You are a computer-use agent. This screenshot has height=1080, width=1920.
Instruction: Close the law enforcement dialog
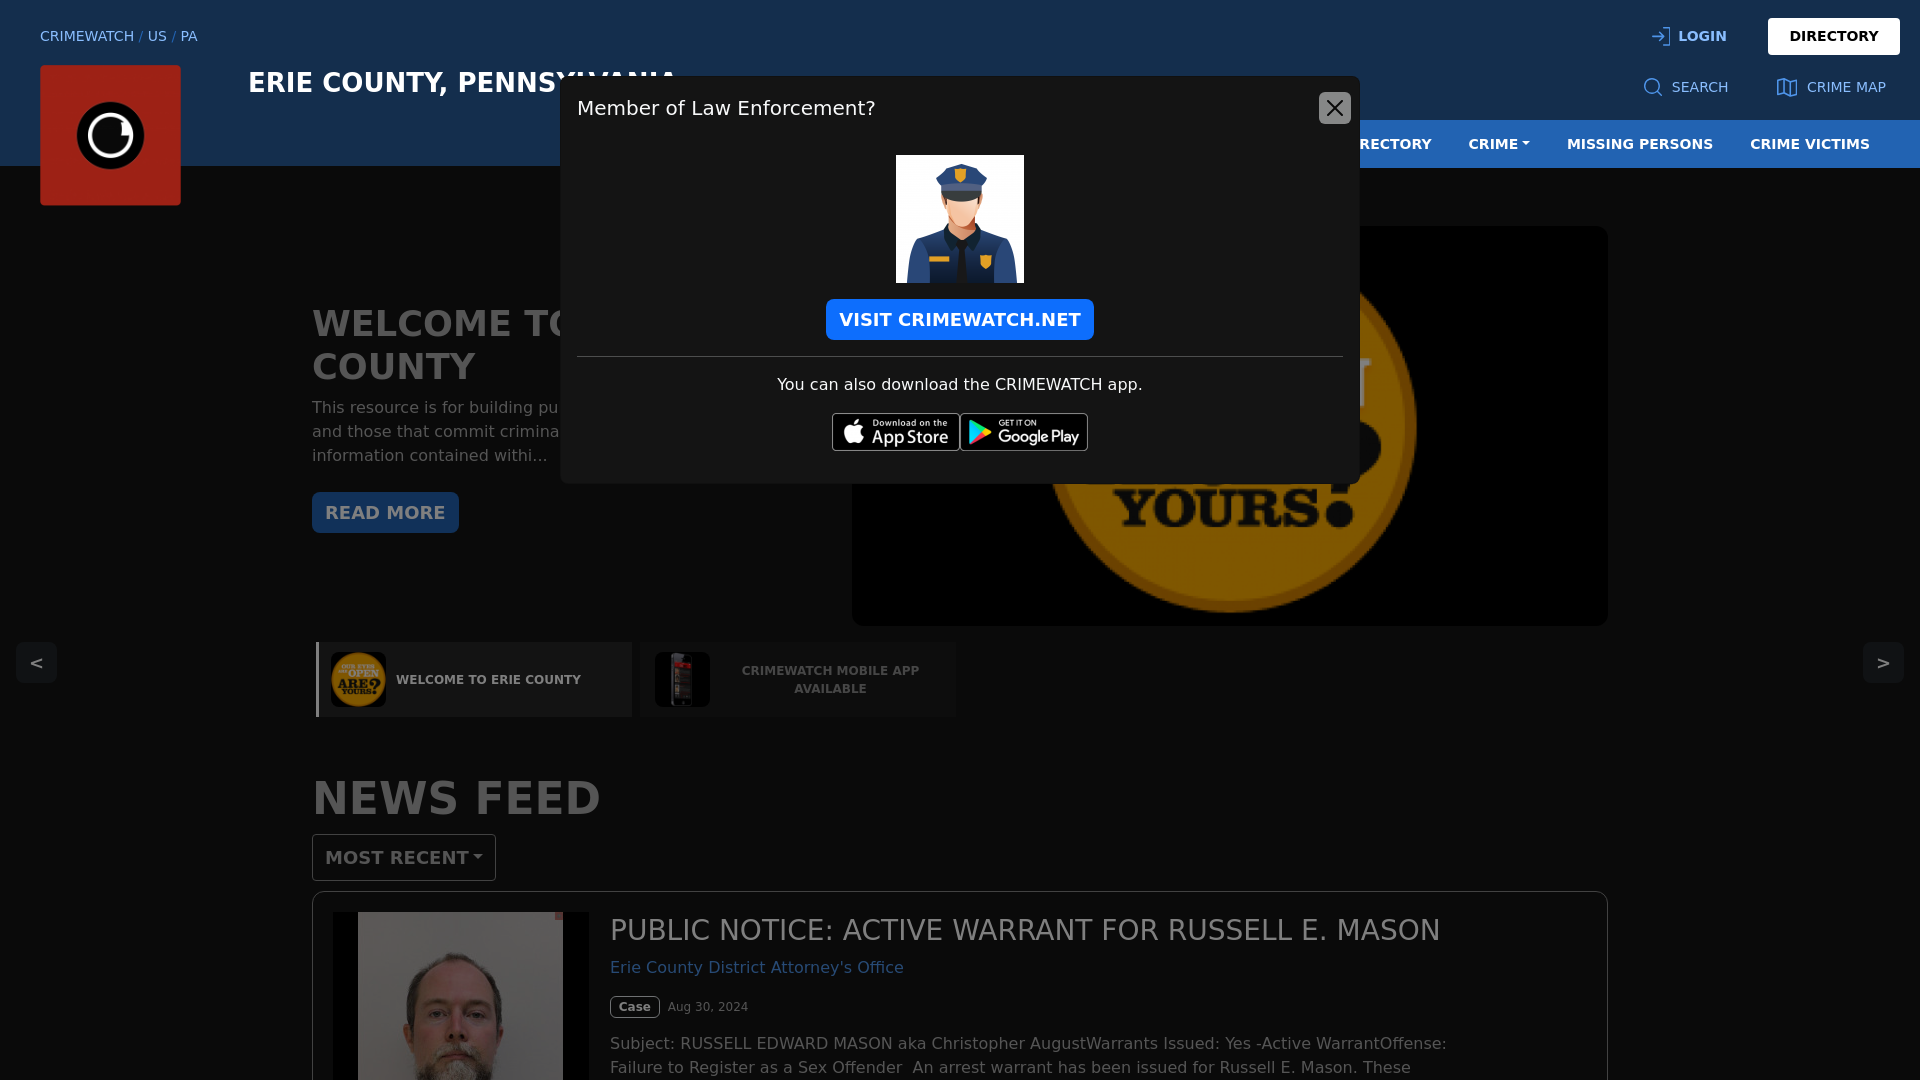(1334, 108)
